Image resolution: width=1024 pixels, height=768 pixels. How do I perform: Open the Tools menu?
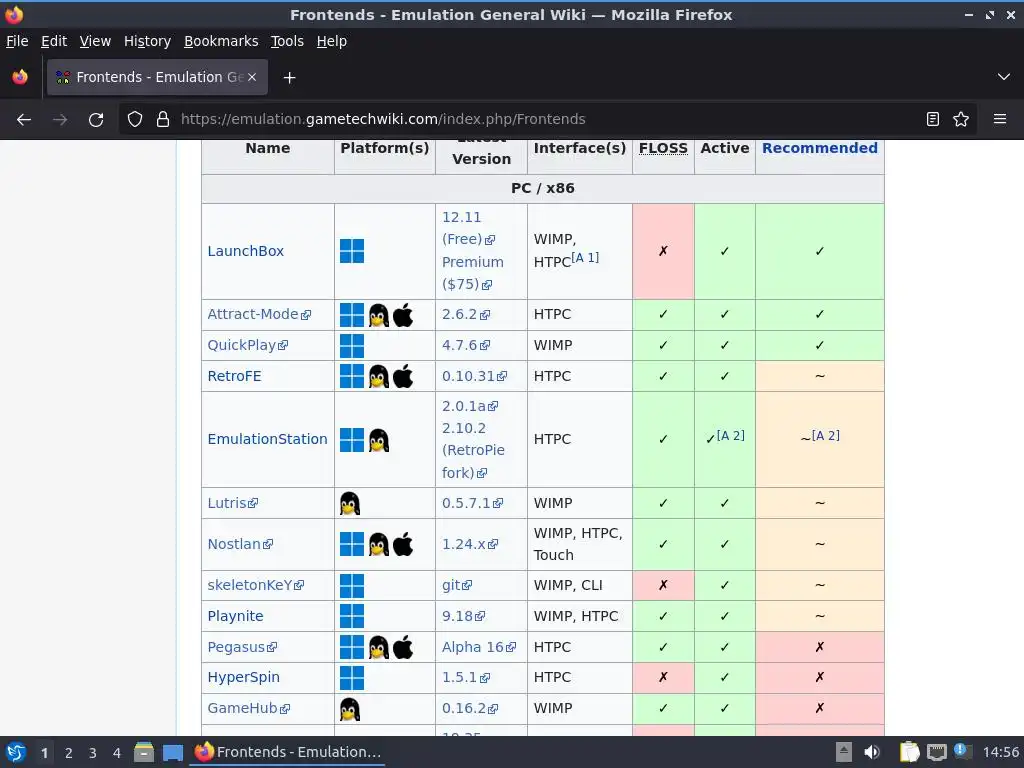pos(287,41)
